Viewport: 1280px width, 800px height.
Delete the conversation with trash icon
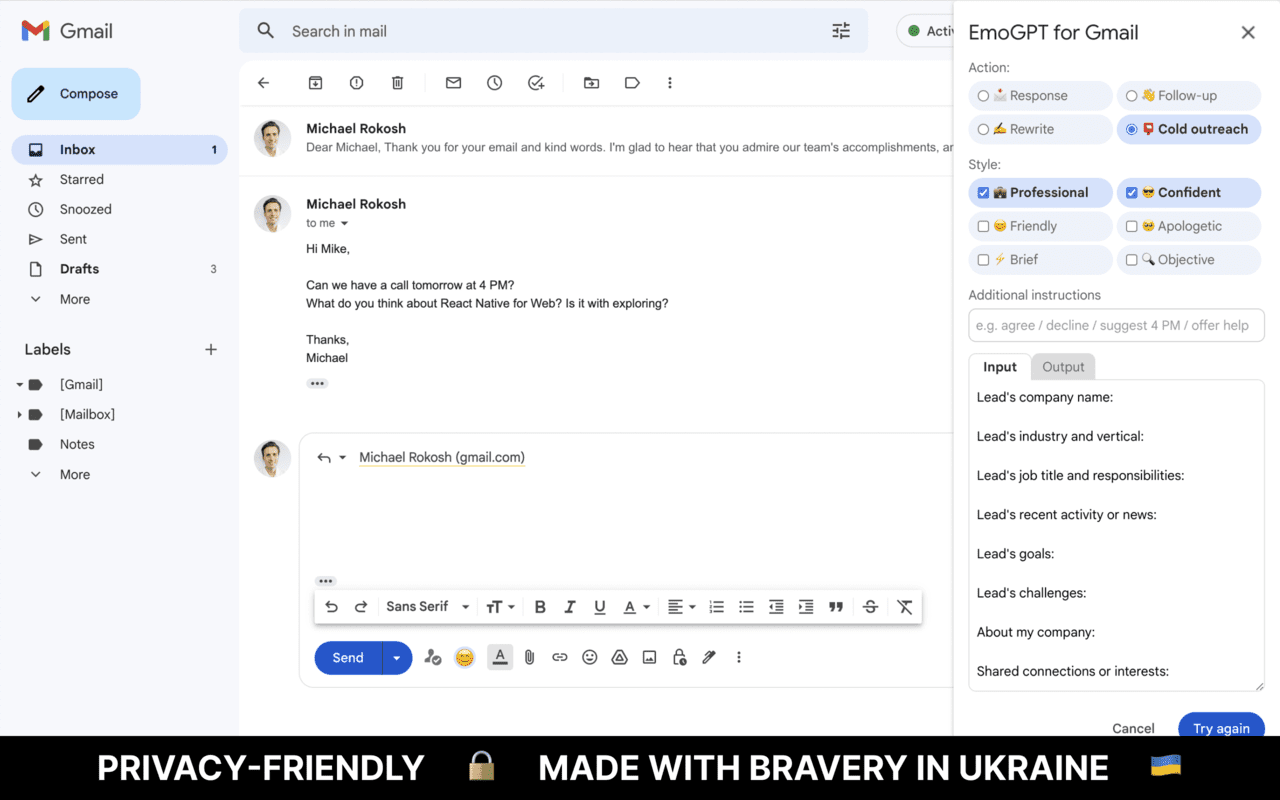[x=397, y=83]
